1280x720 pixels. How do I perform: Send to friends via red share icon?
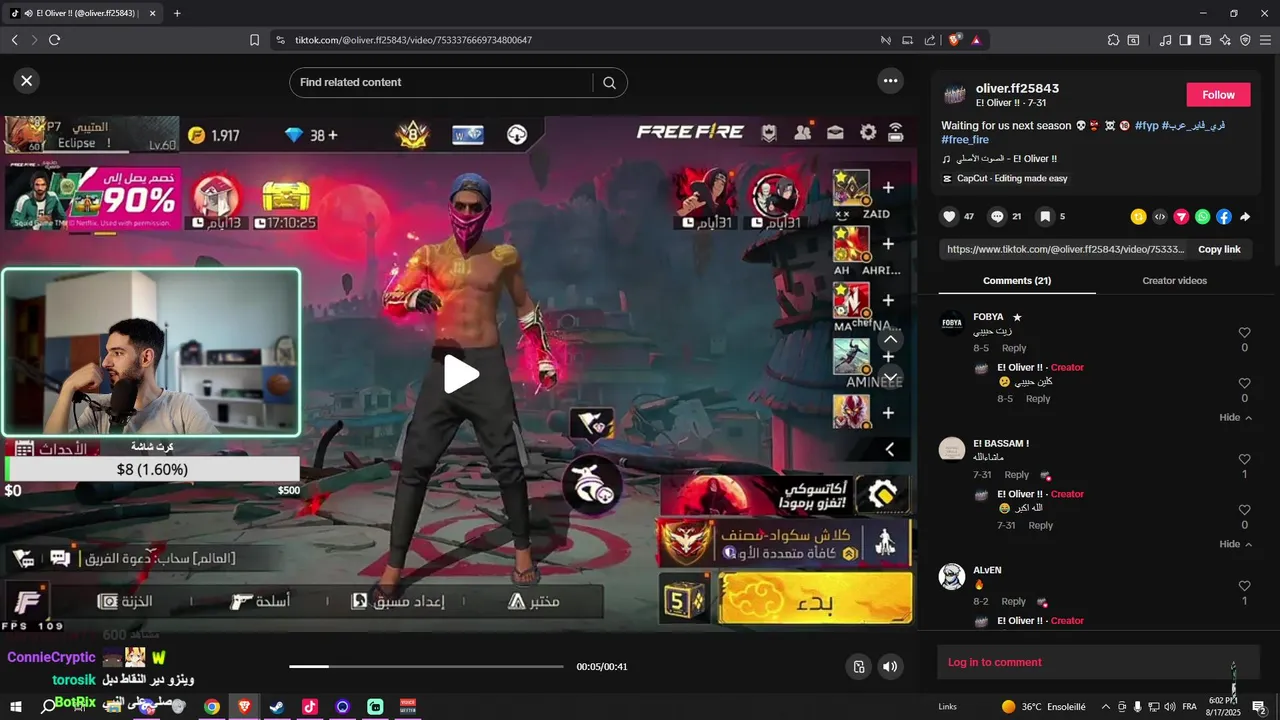[1181, 216]
